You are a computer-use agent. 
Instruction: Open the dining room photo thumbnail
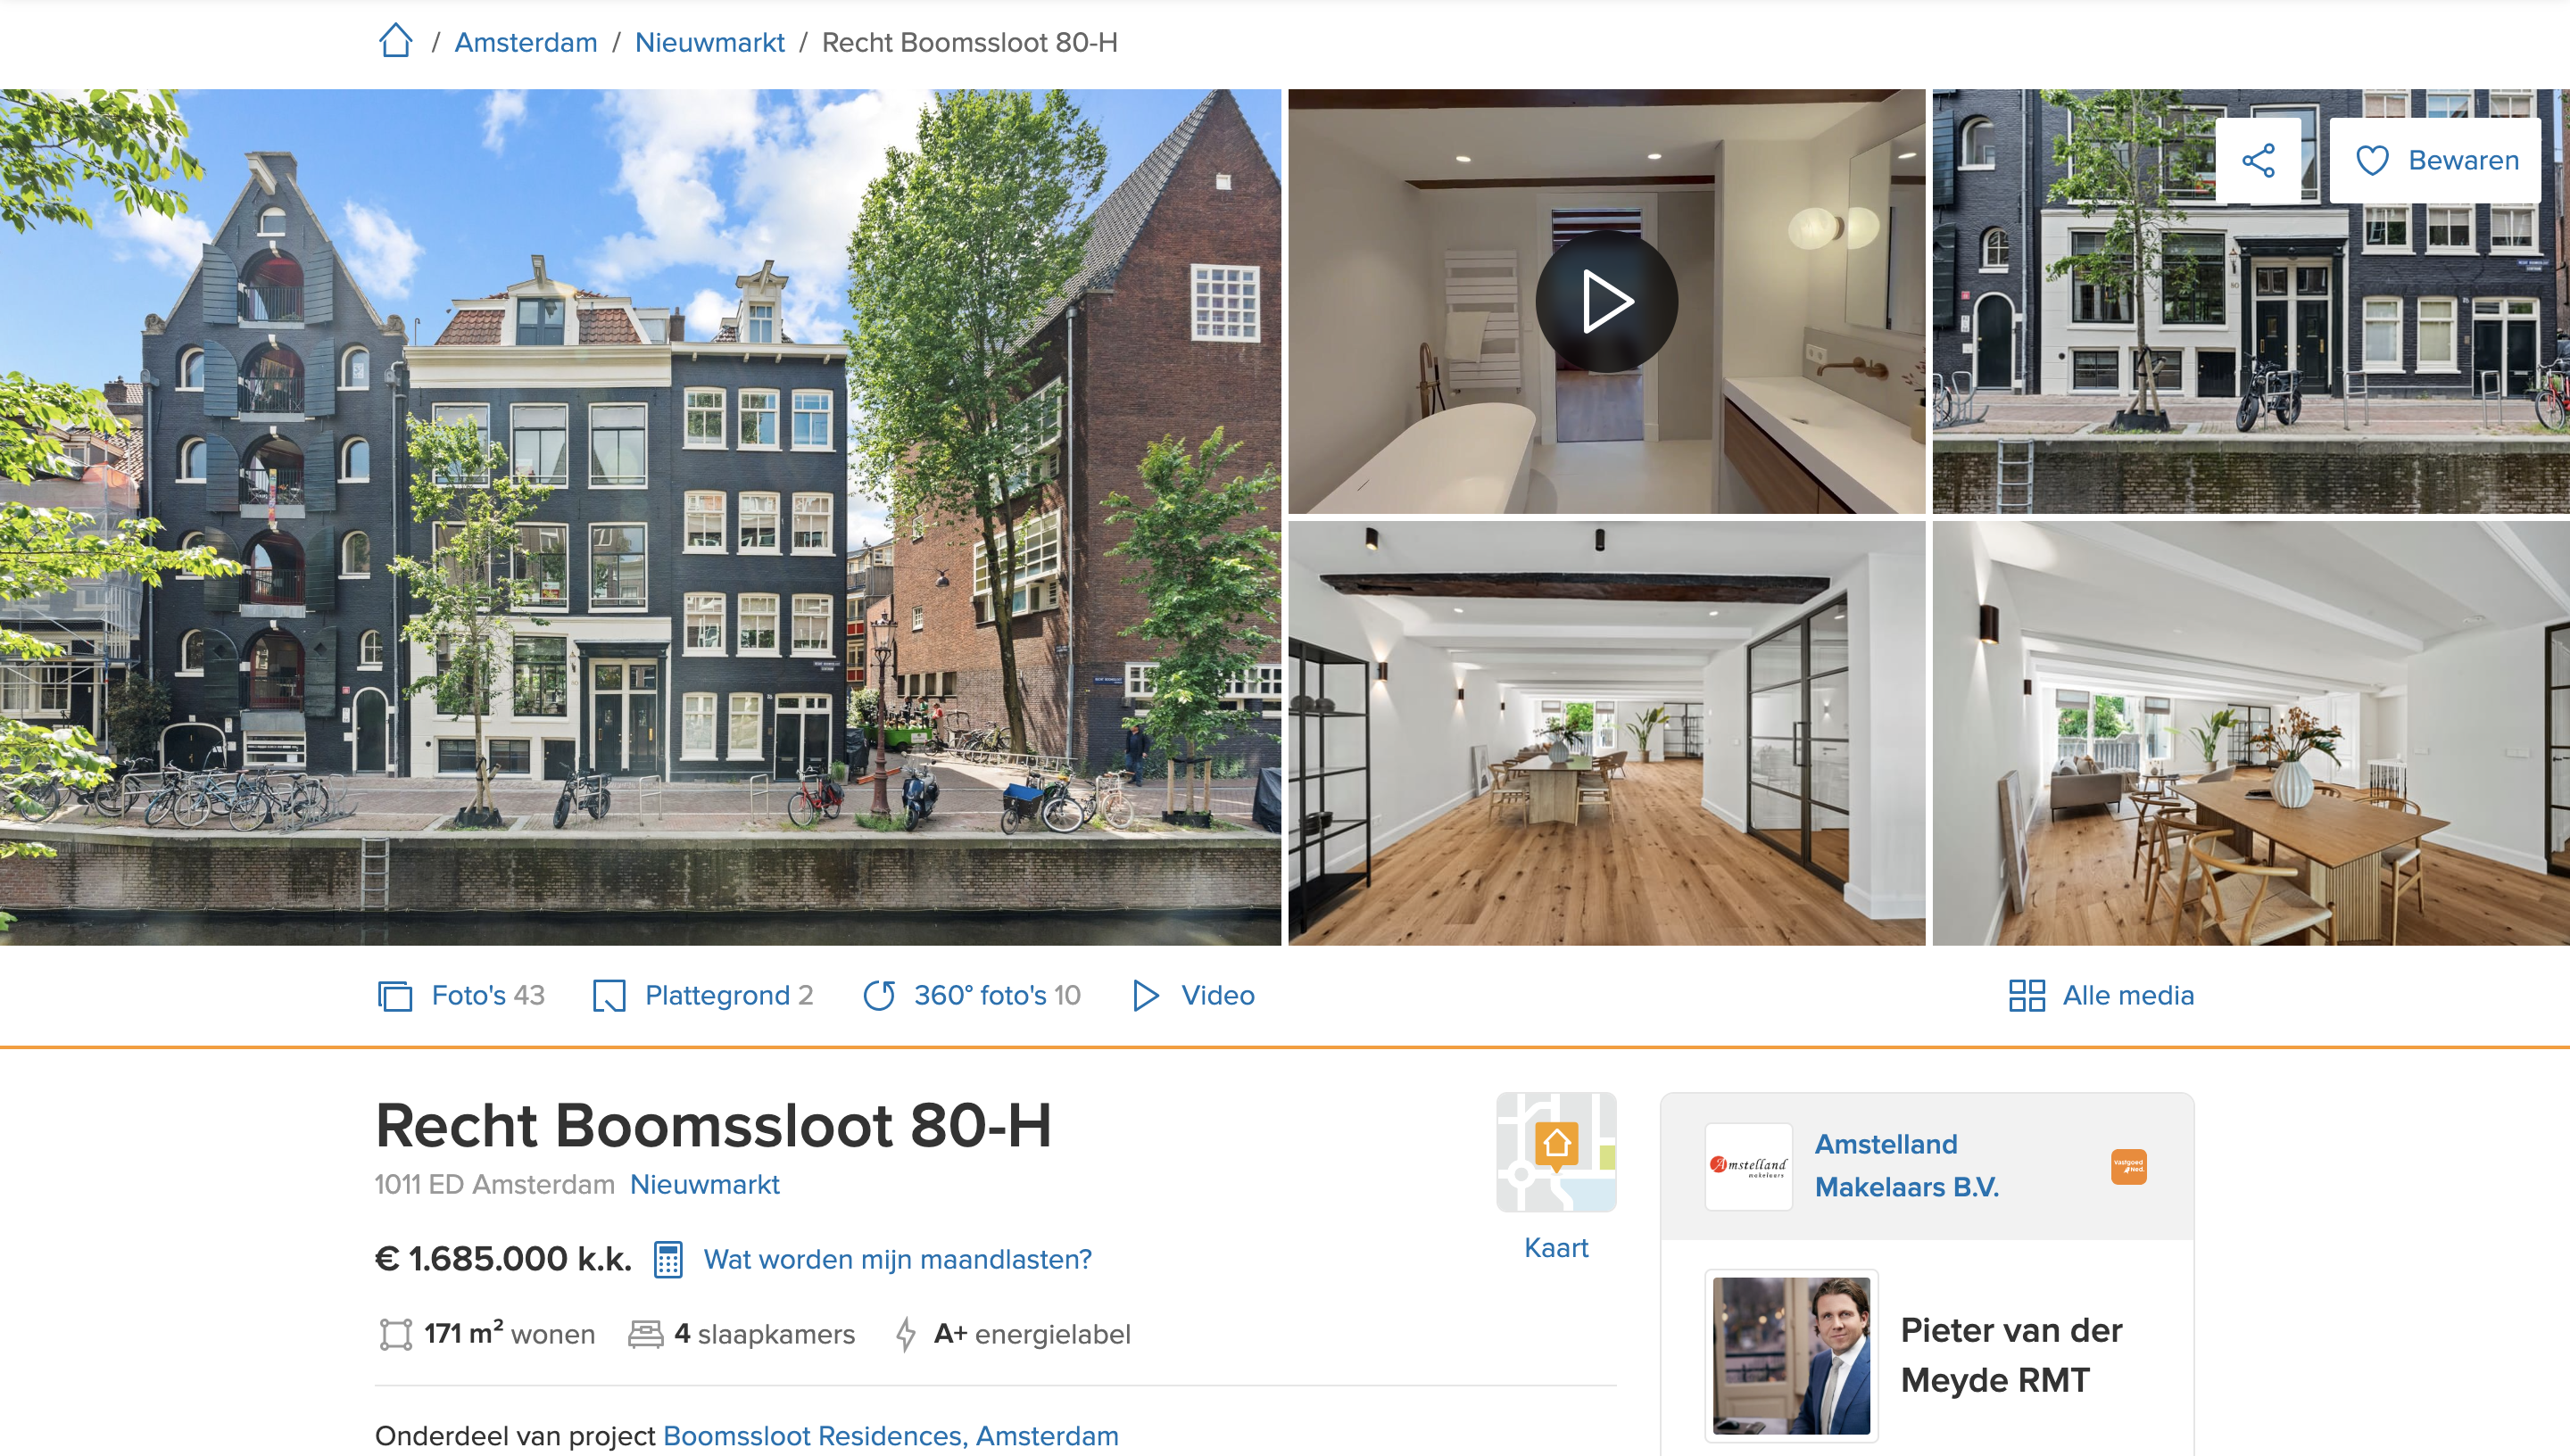2250,733
